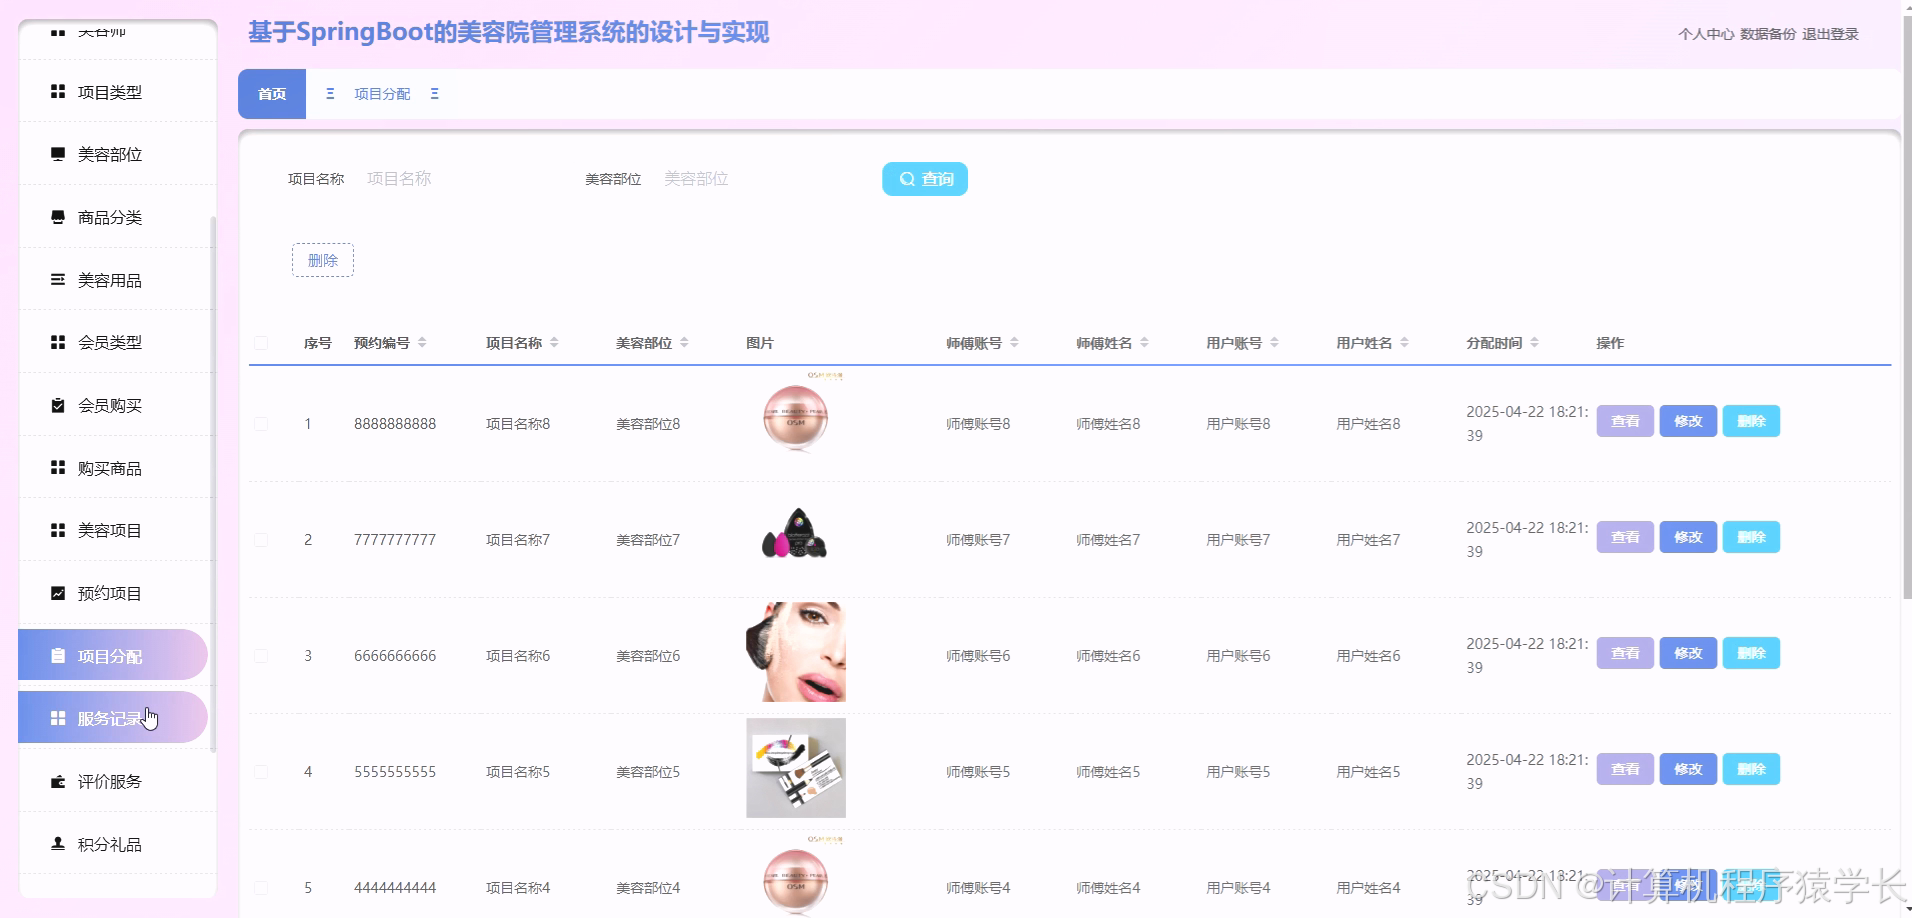Image resolution: width=1912 pixels, height=918 pixels.
Task: Open the card image in row 5555555555
Action: pyautogui.click(x=796, y=768)
